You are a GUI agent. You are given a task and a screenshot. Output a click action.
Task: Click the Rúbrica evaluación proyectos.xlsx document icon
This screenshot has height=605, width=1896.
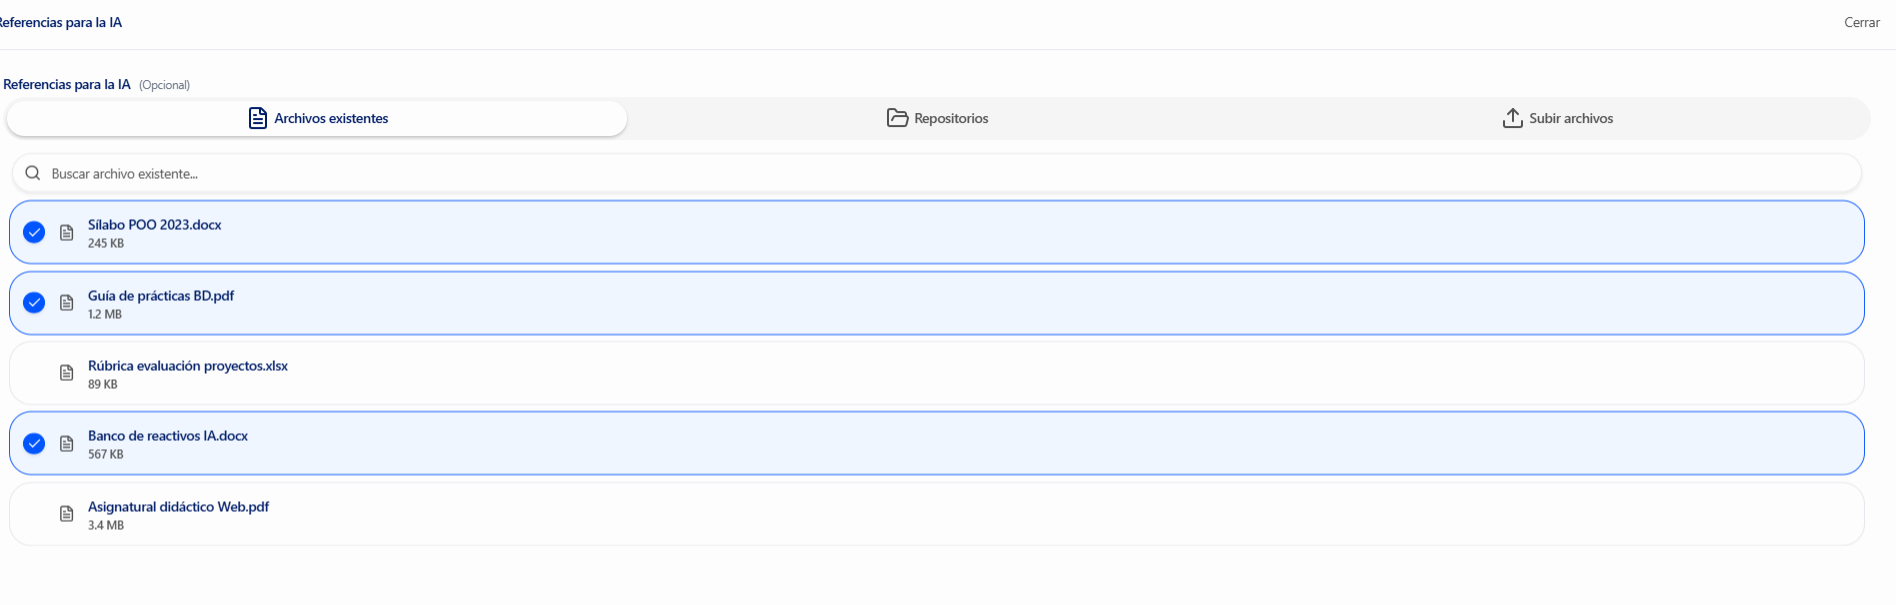tap(67, 373)
